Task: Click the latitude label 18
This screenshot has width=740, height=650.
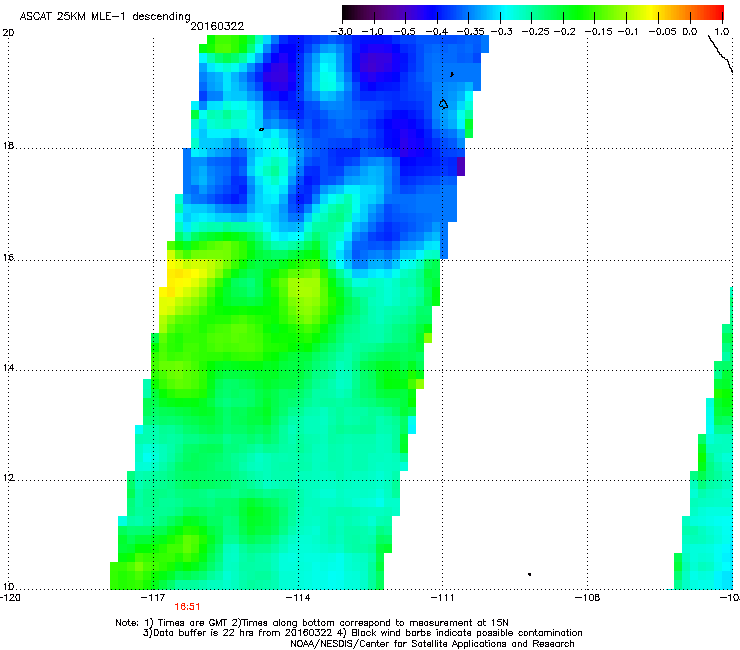Action: (x=8, y=146)
